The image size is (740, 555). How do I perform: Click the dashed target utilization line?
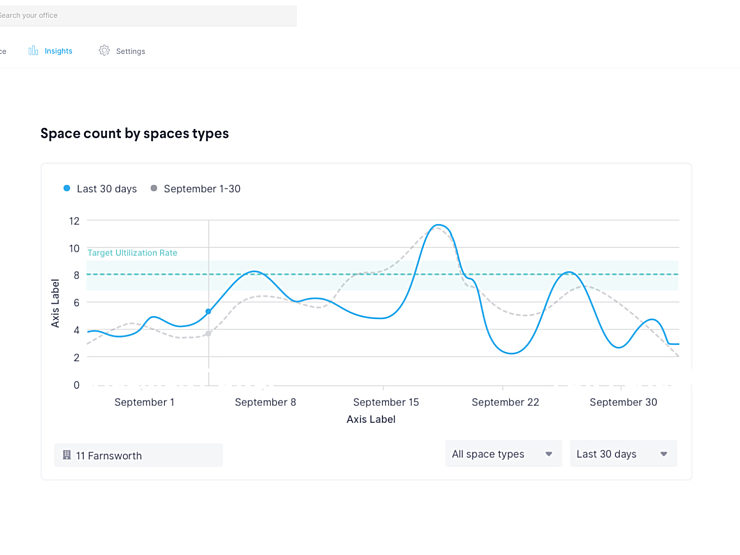tap(382, 274)
